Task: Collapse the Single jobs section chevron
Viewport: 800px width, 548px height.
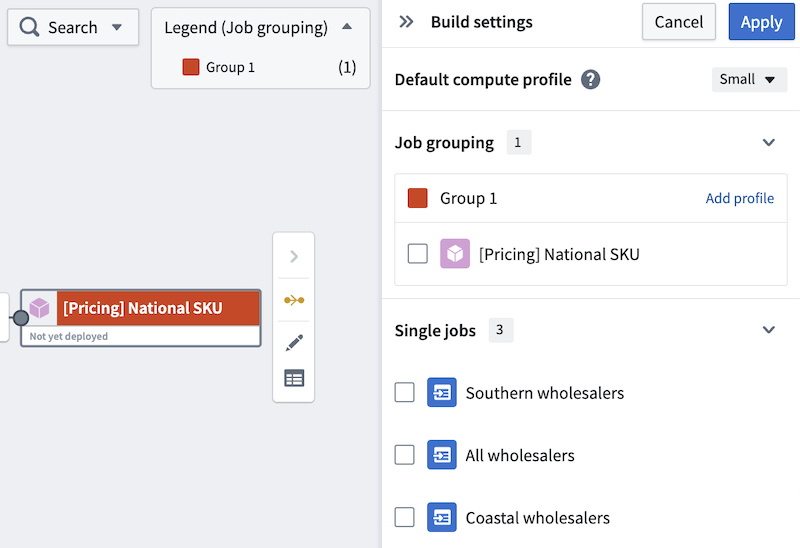Action: coord(768,330)
